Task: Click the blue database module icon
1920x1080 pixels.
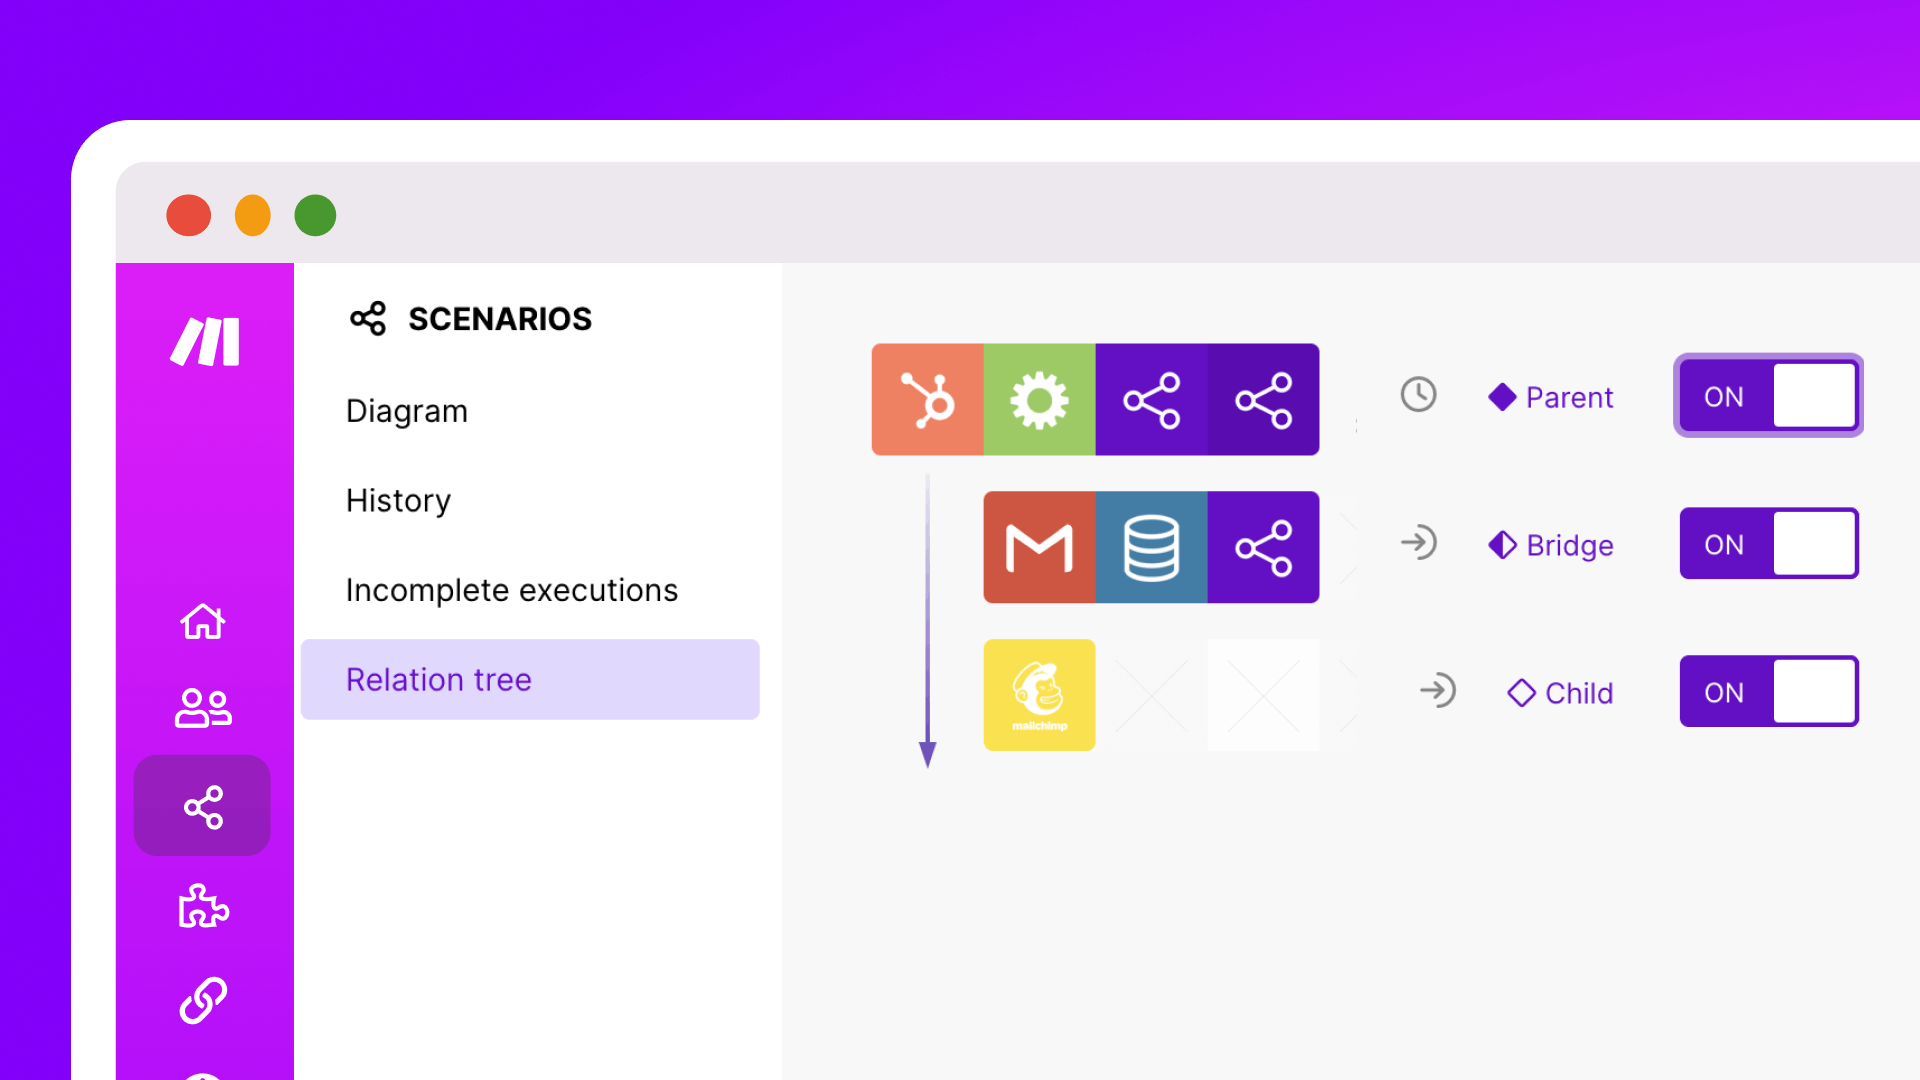Action: tap(1151, 547)
